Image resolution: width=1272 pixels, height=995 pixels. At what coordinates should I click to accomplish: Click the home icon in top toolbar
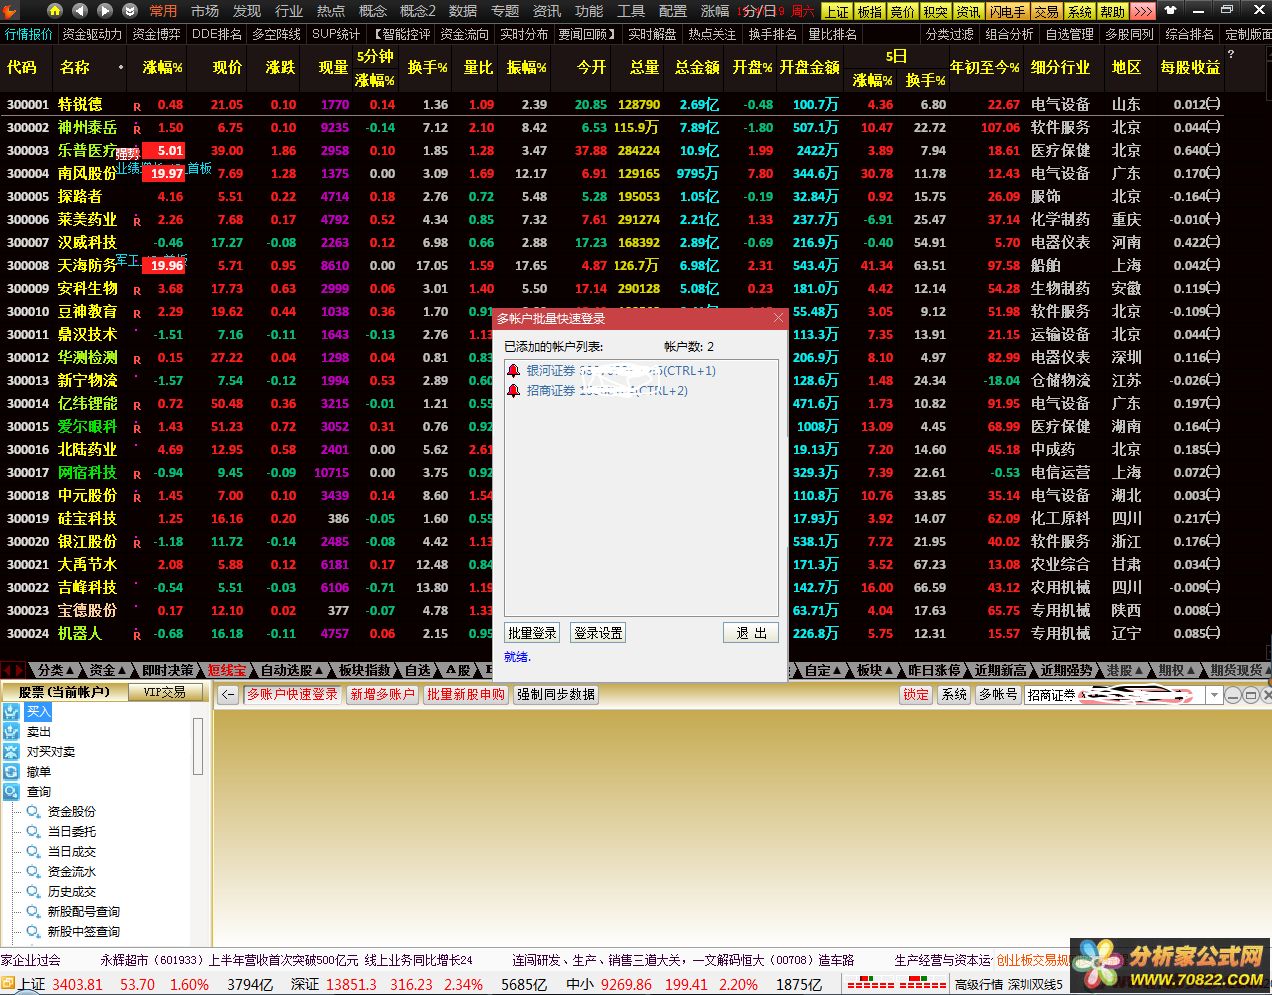tap(54, 10)
